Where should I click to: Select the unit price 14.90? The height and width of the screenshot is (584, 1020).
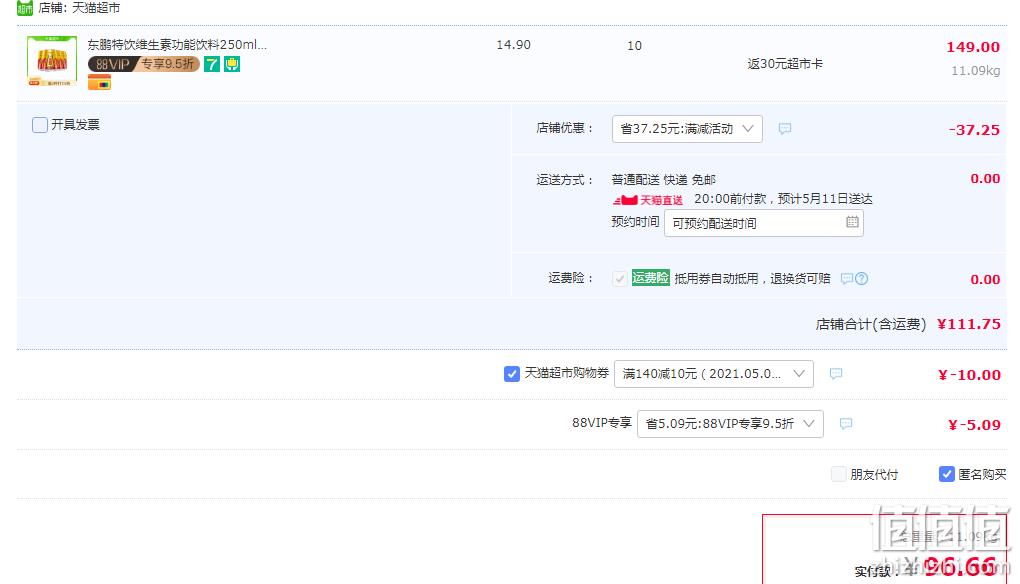click(513, 45)
